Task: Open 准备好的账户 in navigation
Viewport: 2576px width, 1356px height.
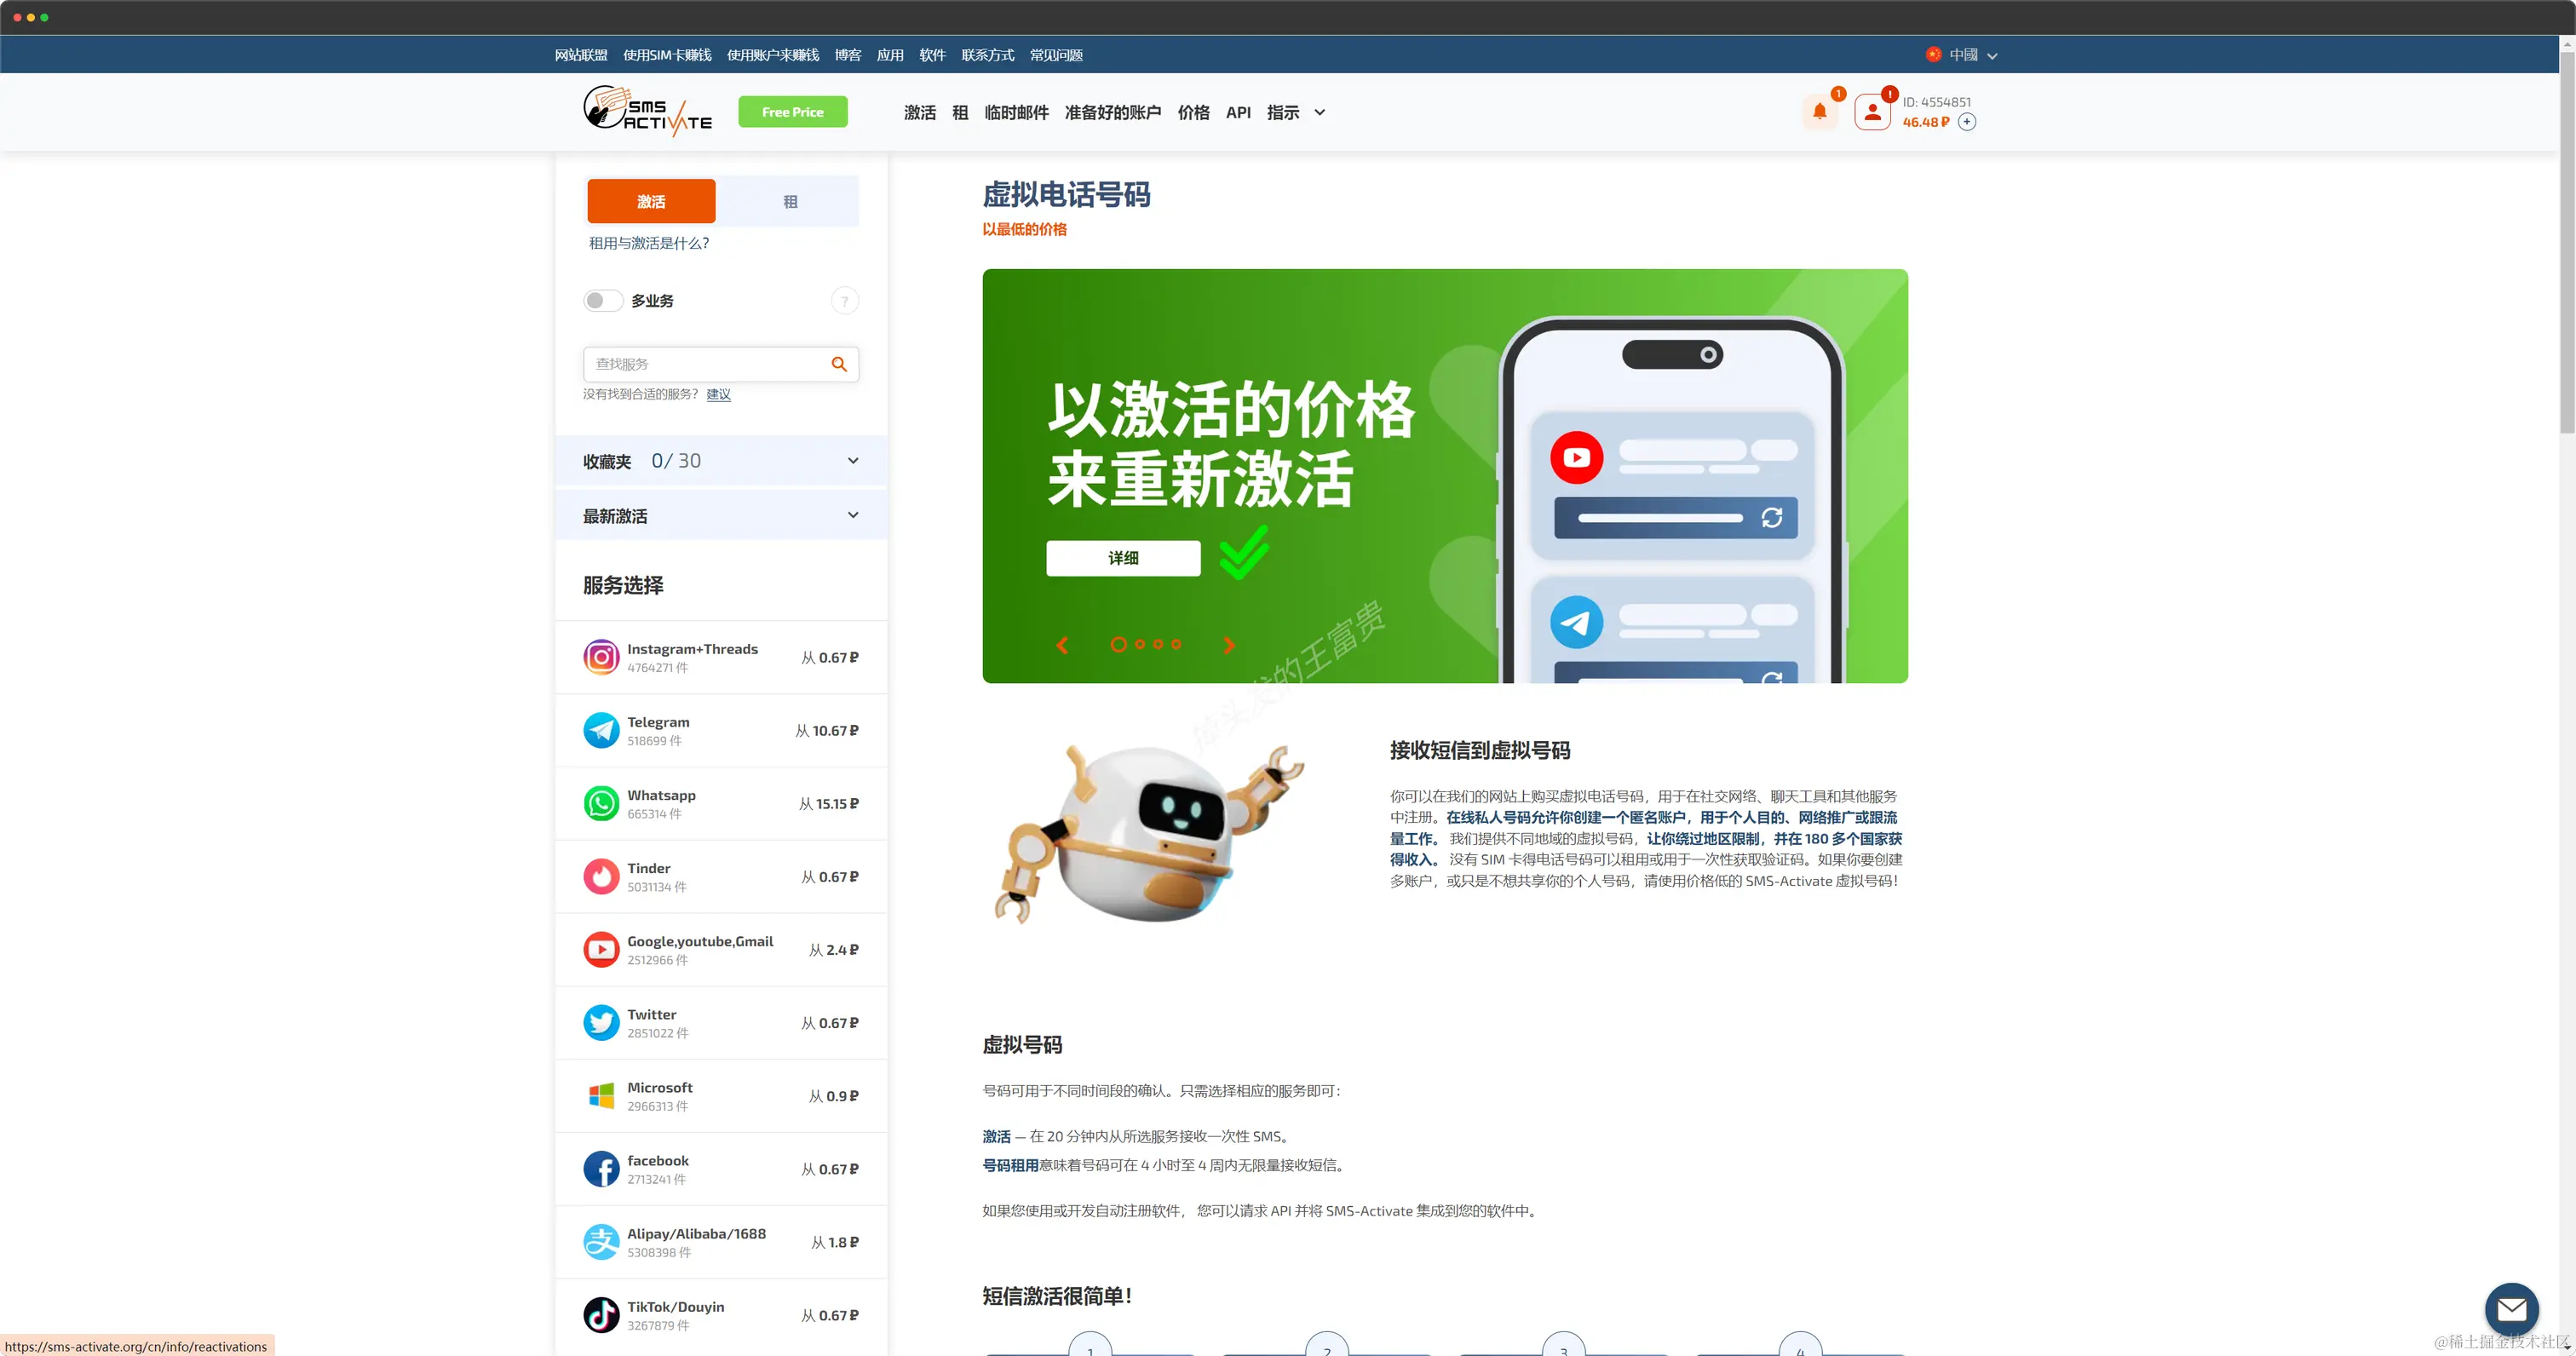Action: click(1112, 112)
